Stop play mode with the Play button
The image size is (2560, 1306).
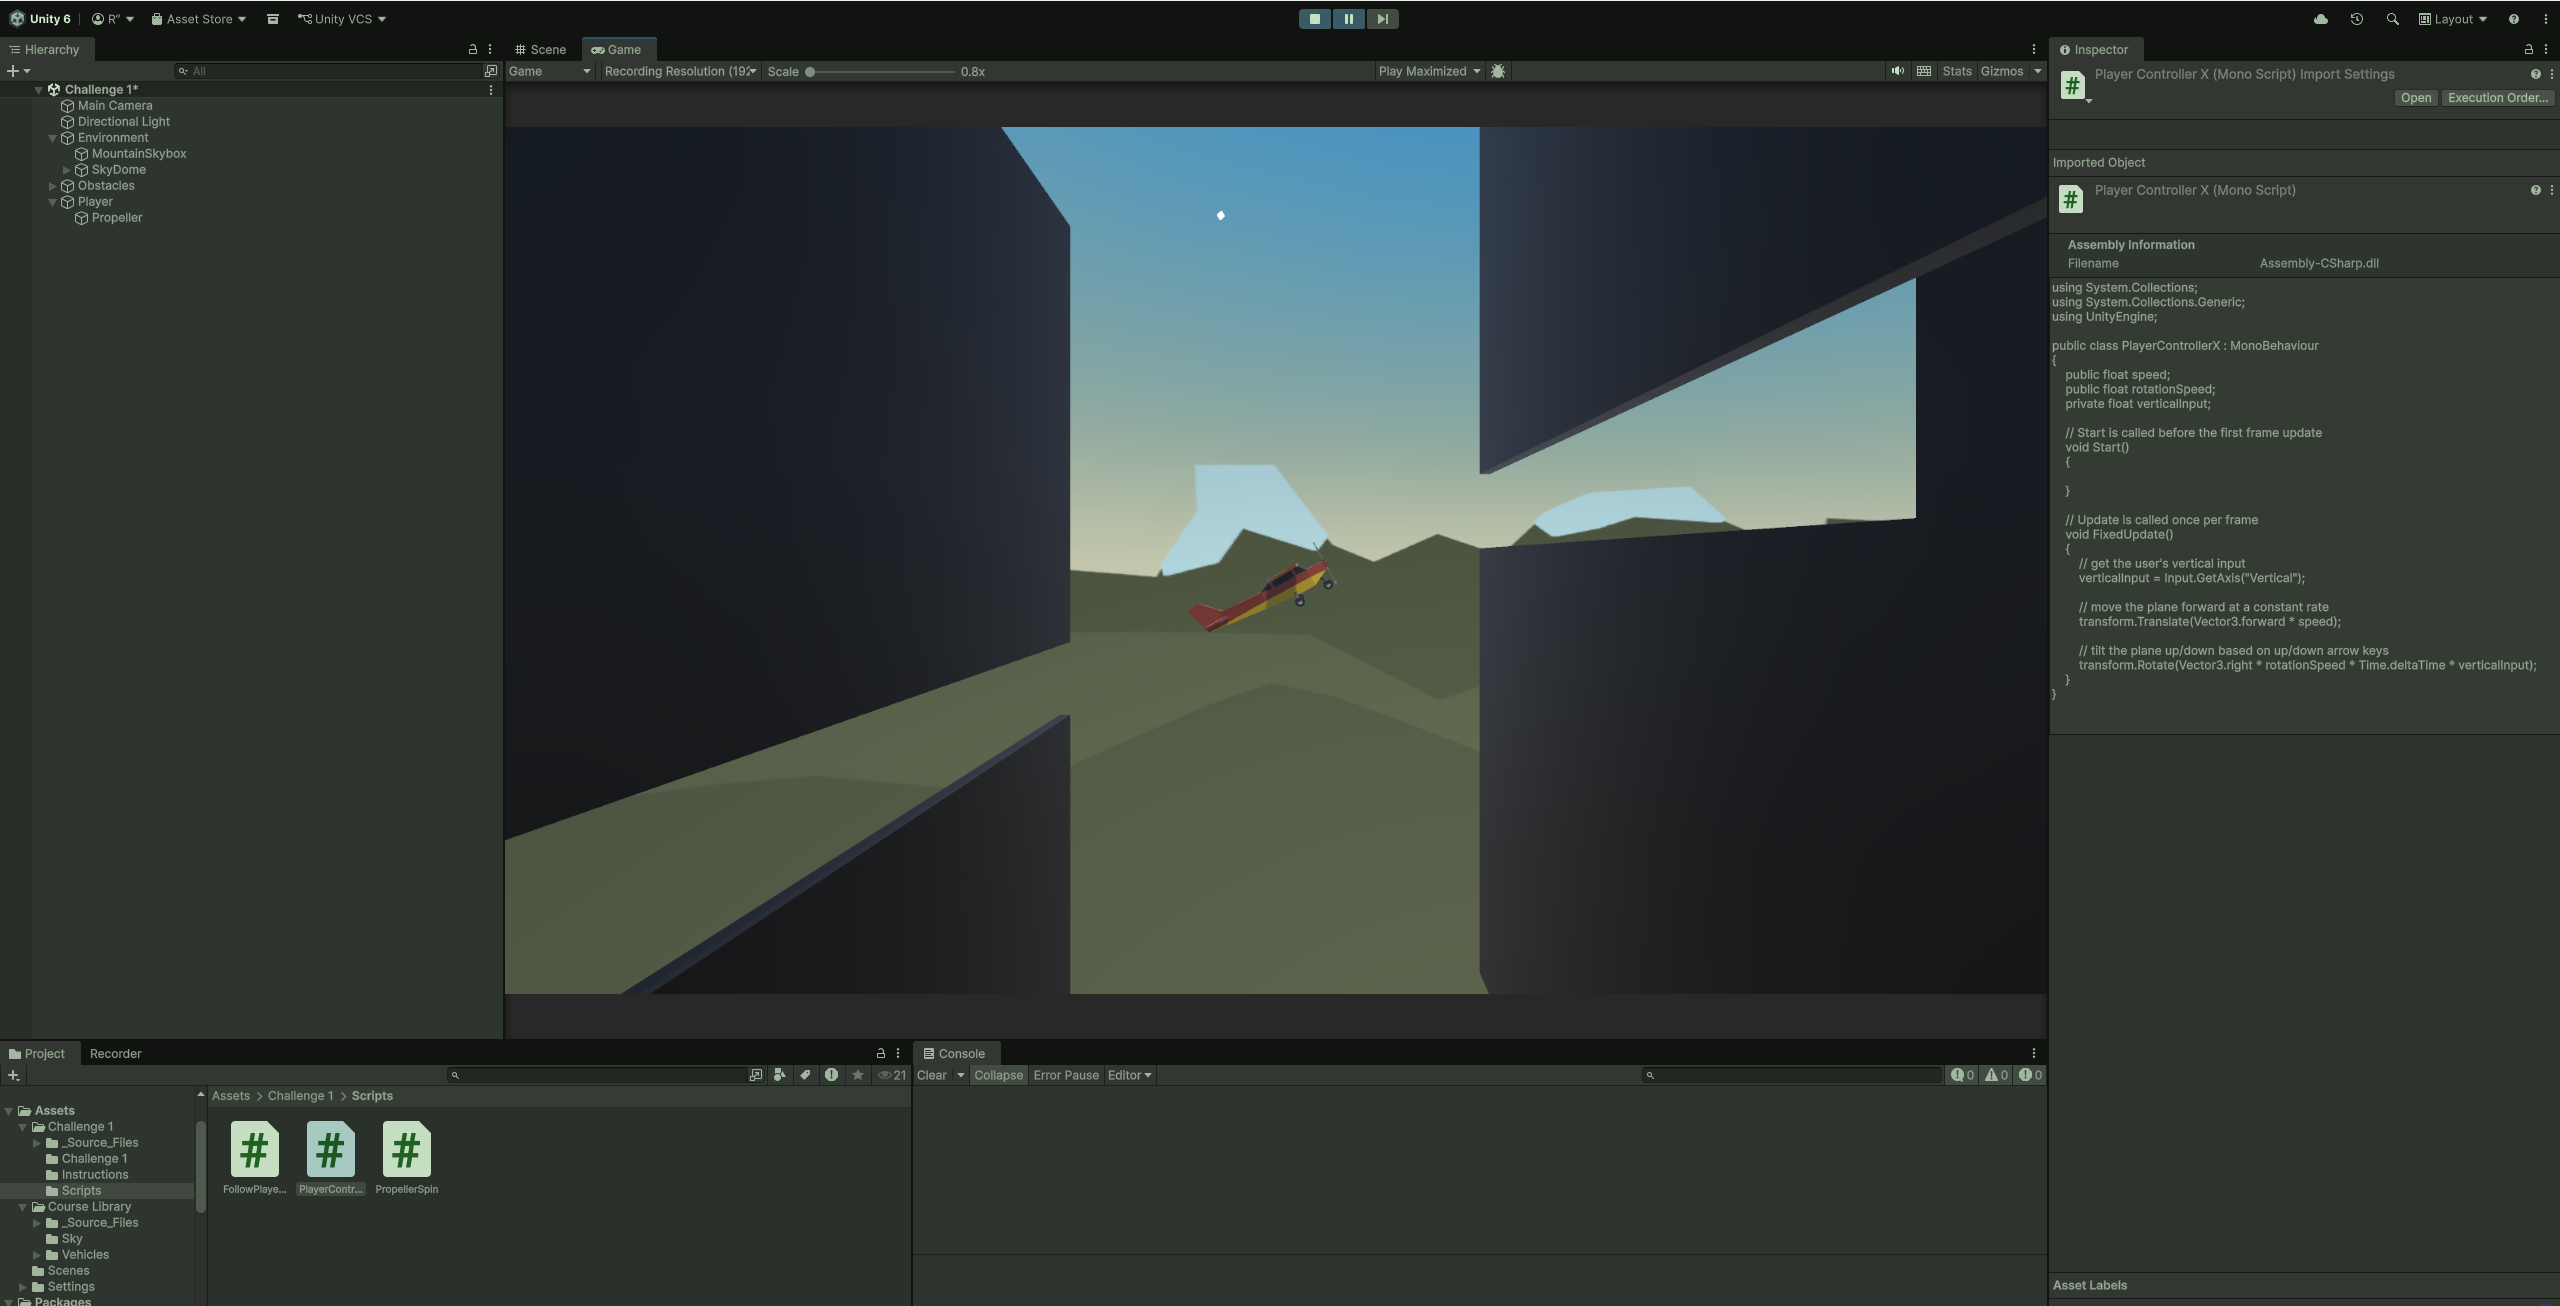point(1314,19)
